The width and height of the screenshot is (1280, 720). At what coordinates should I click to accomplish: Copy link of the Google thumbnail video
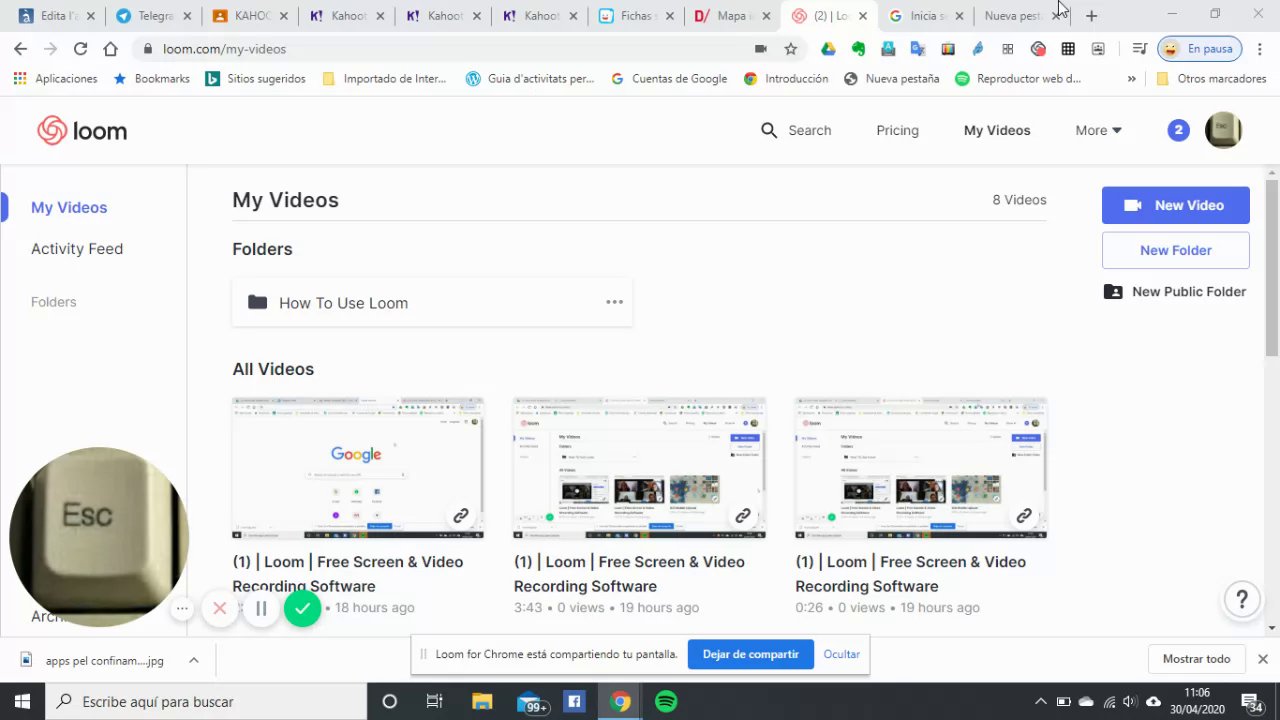tap(460, 516)
